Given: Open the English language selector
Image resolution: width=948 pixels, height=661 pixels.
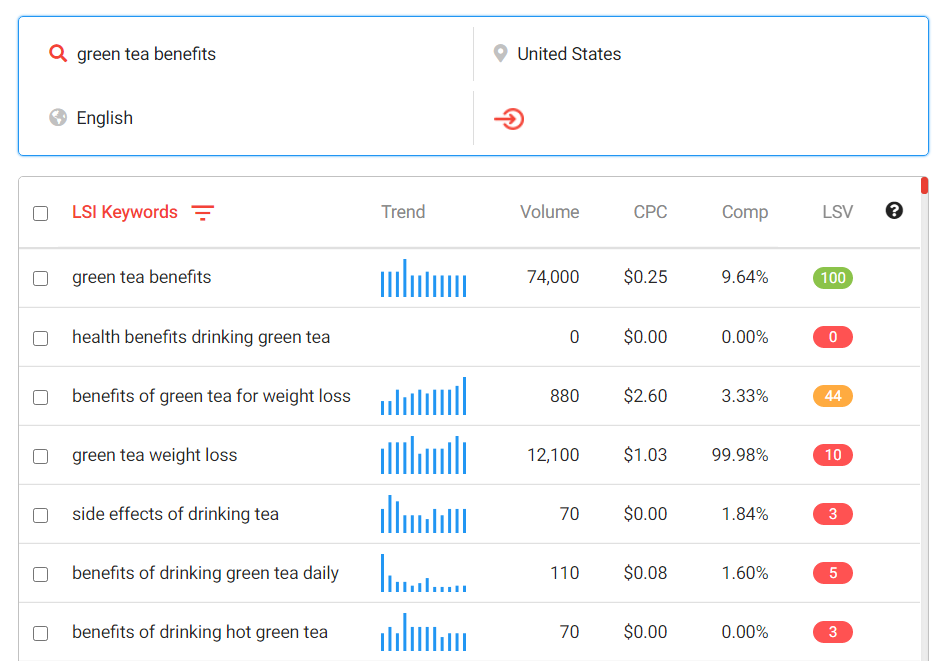Looking at the screenshot, I should pos(105,118).
